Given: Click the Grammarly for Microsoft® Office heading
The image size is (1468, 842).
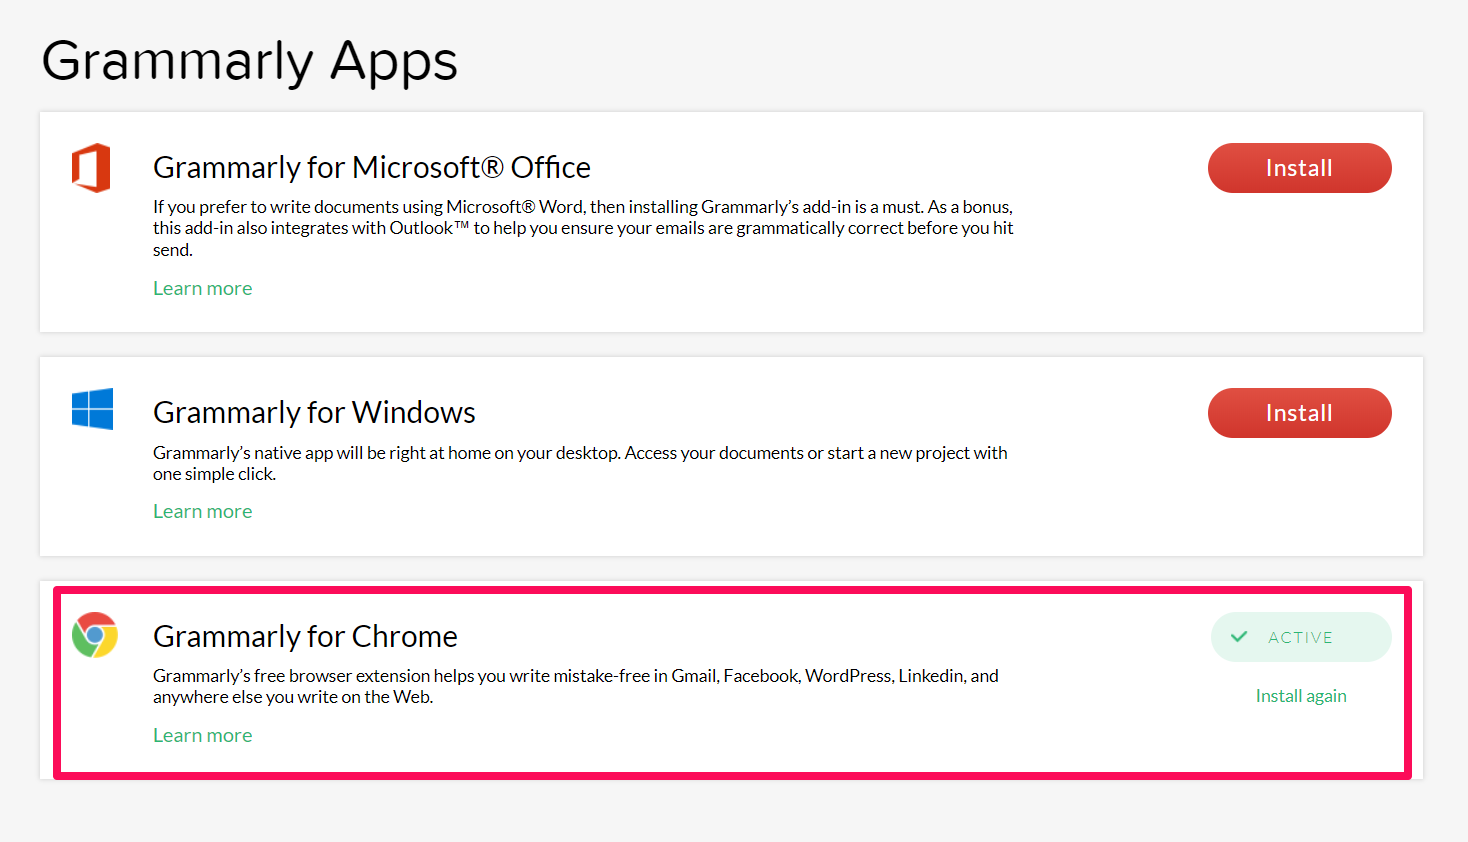Looking at the screenshot, I should pyautogui.click(x=372, y=167).
